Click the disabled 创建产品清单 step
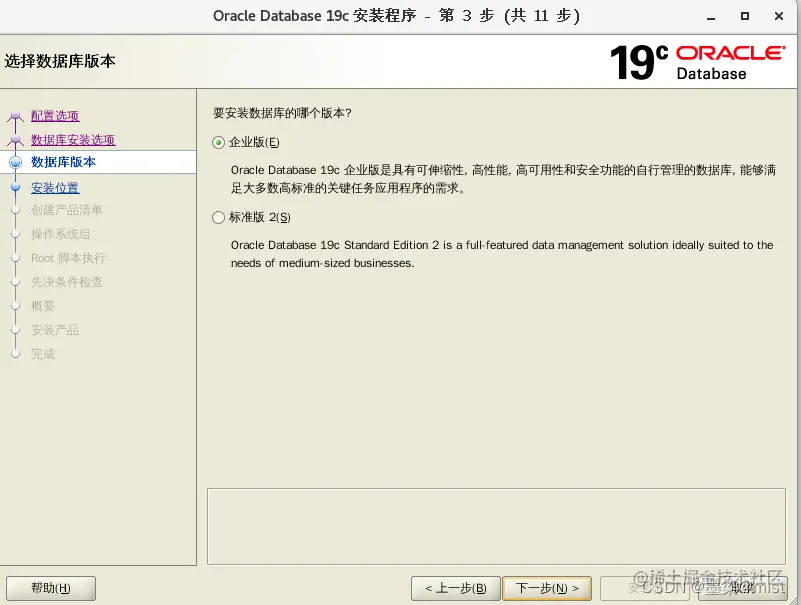Screen dimensions: 801x605 click(x=67, y=210)
